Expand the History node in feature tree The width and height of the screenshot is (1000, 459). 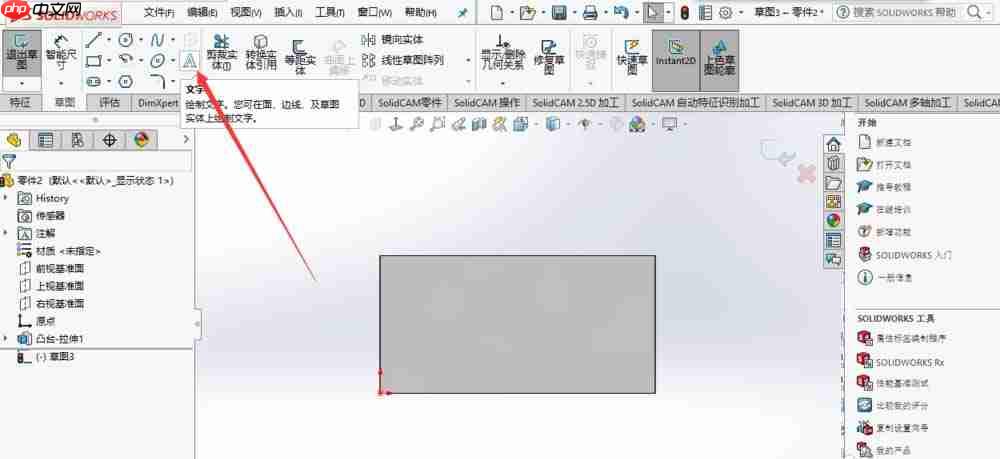point(6,198)
